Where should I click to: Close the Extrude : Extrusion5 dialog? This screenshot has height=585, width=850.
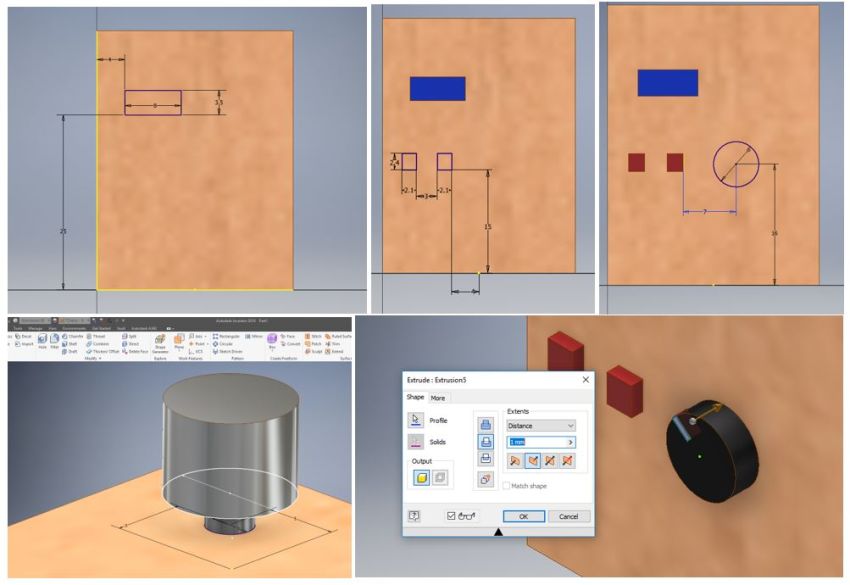tap(585, 380)
